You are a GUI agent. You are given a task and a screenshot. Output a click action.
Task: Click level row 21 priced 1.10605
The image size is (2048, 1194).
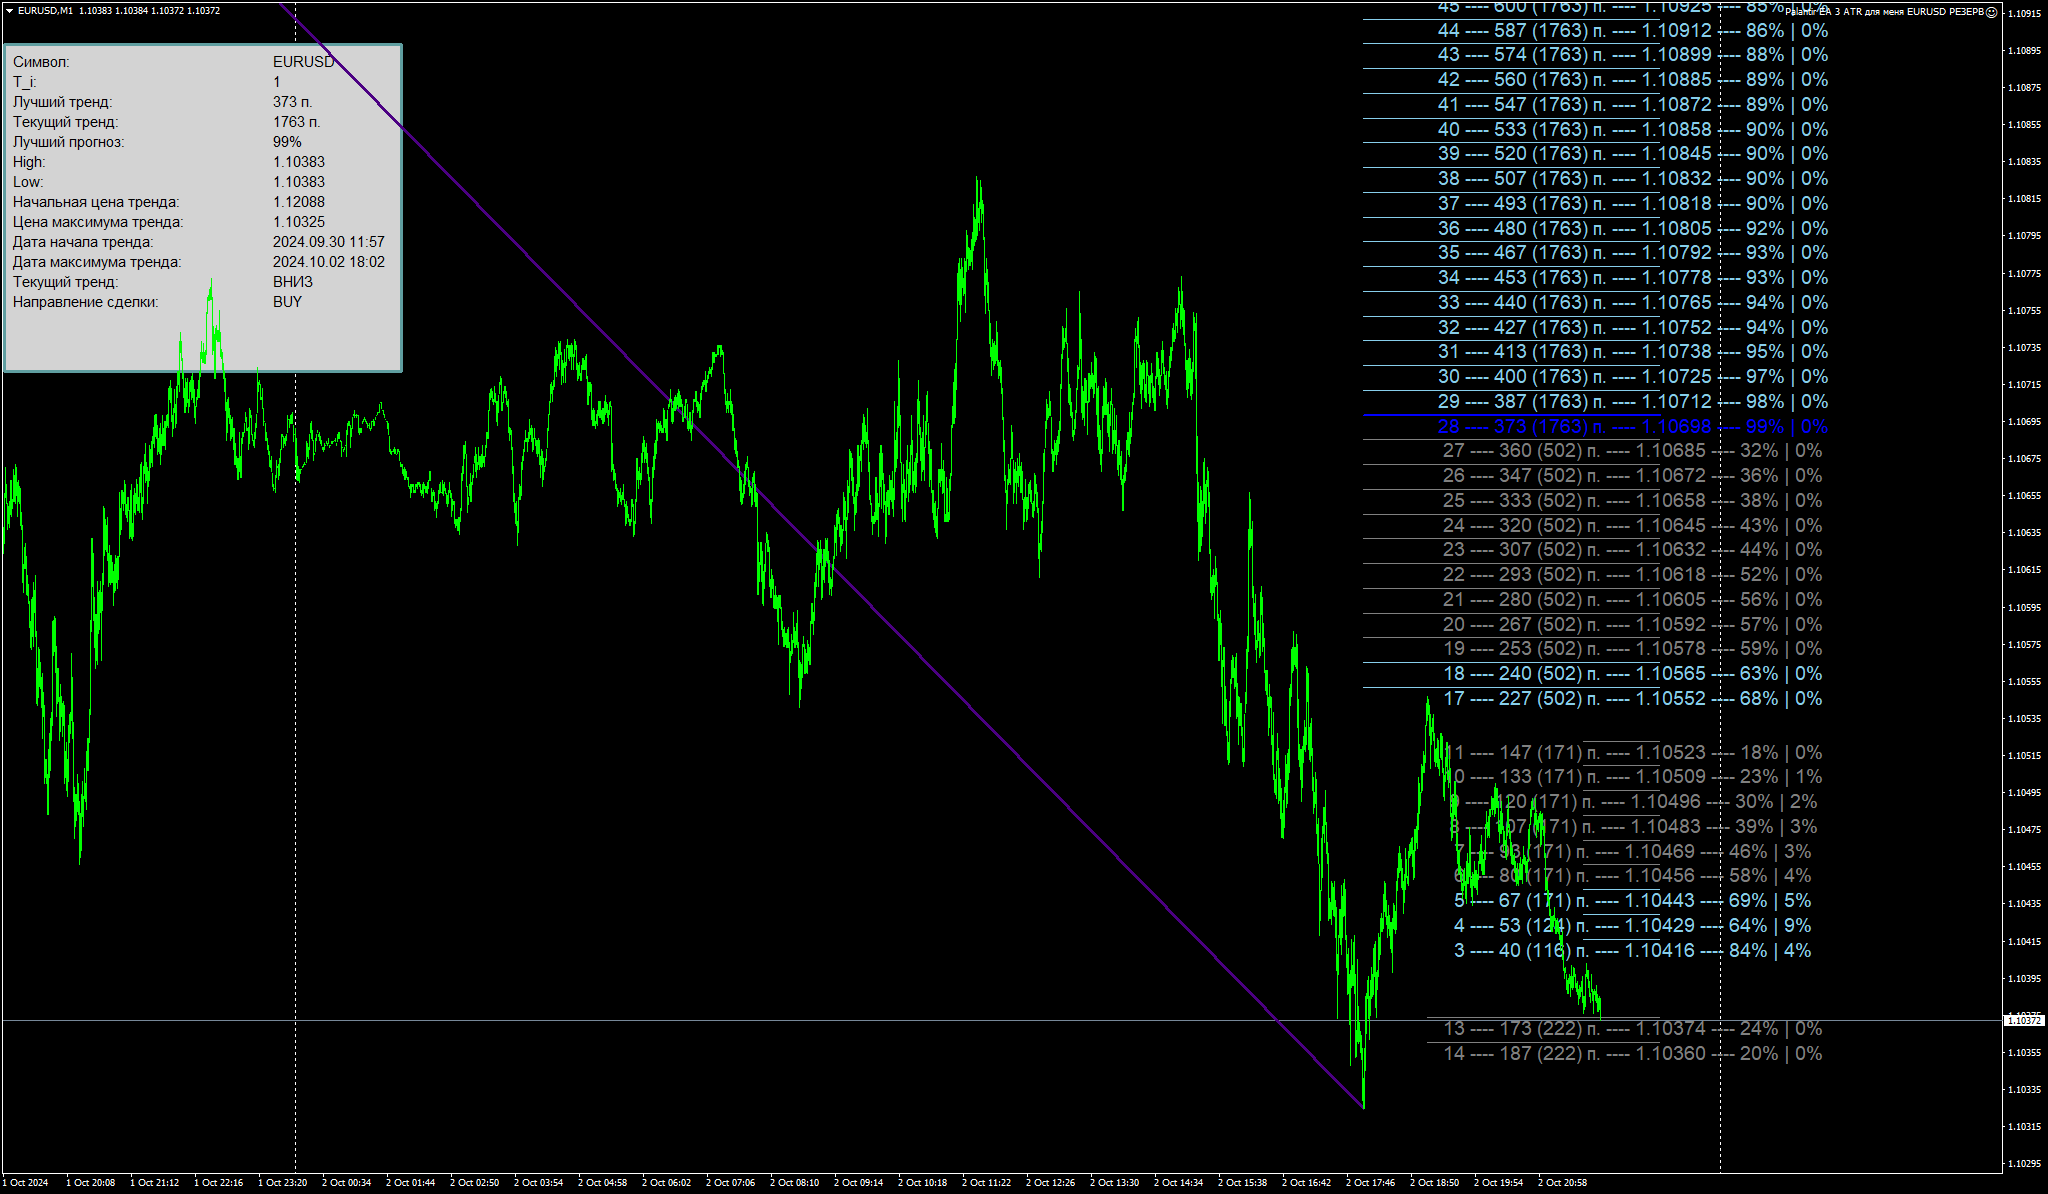[x=1633, y=600]
